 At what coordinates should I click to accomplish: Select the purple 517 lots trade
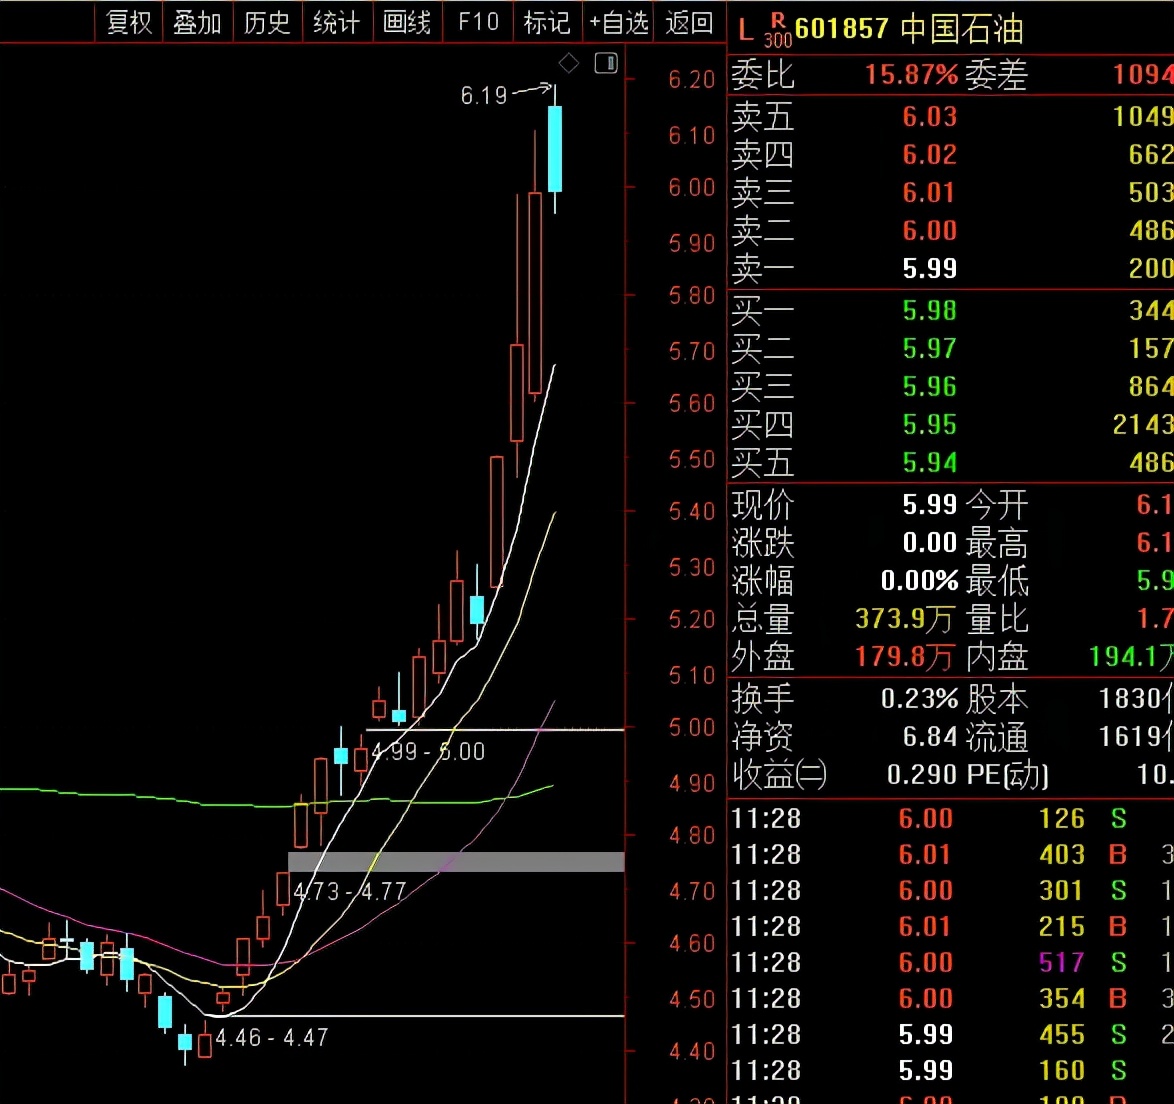(952, 962)
